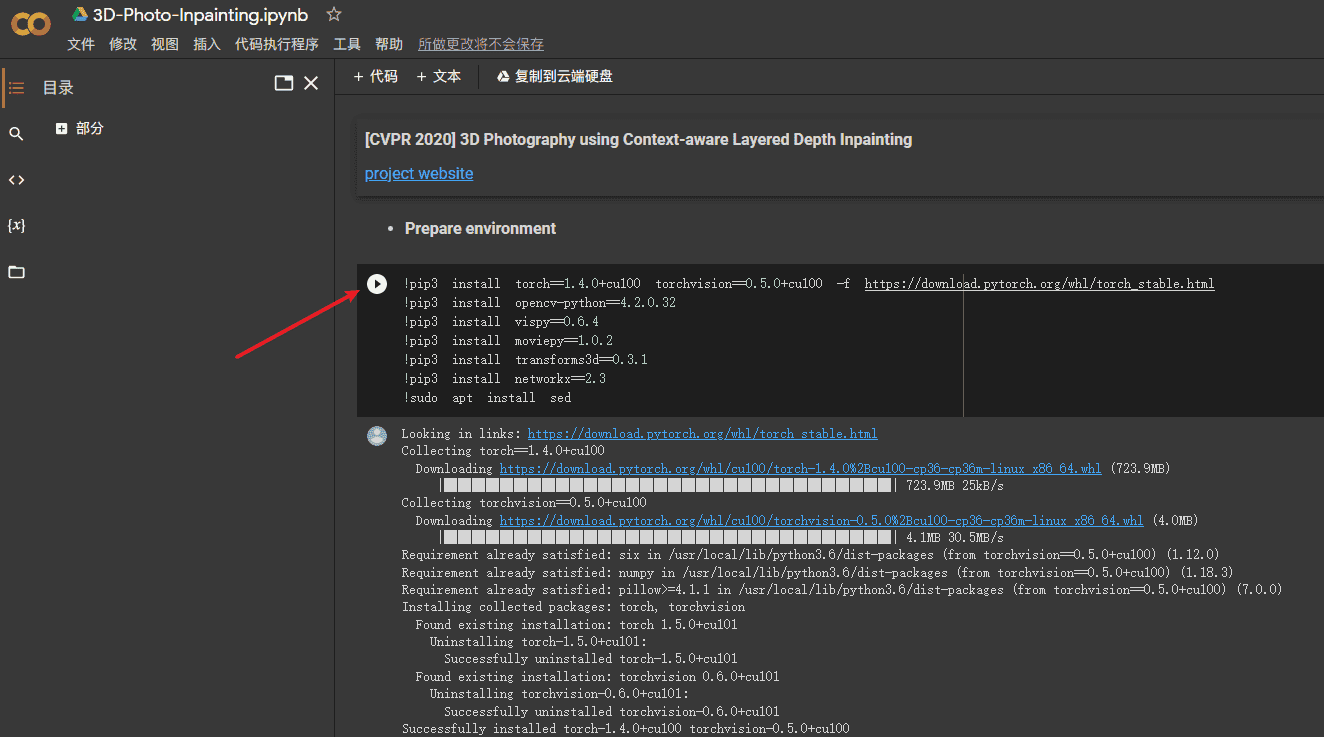Click the vispy==0.6.4 code line
Image resolution: width=1324 pixels, height=737 pixels.
click(x=501, y=322)
